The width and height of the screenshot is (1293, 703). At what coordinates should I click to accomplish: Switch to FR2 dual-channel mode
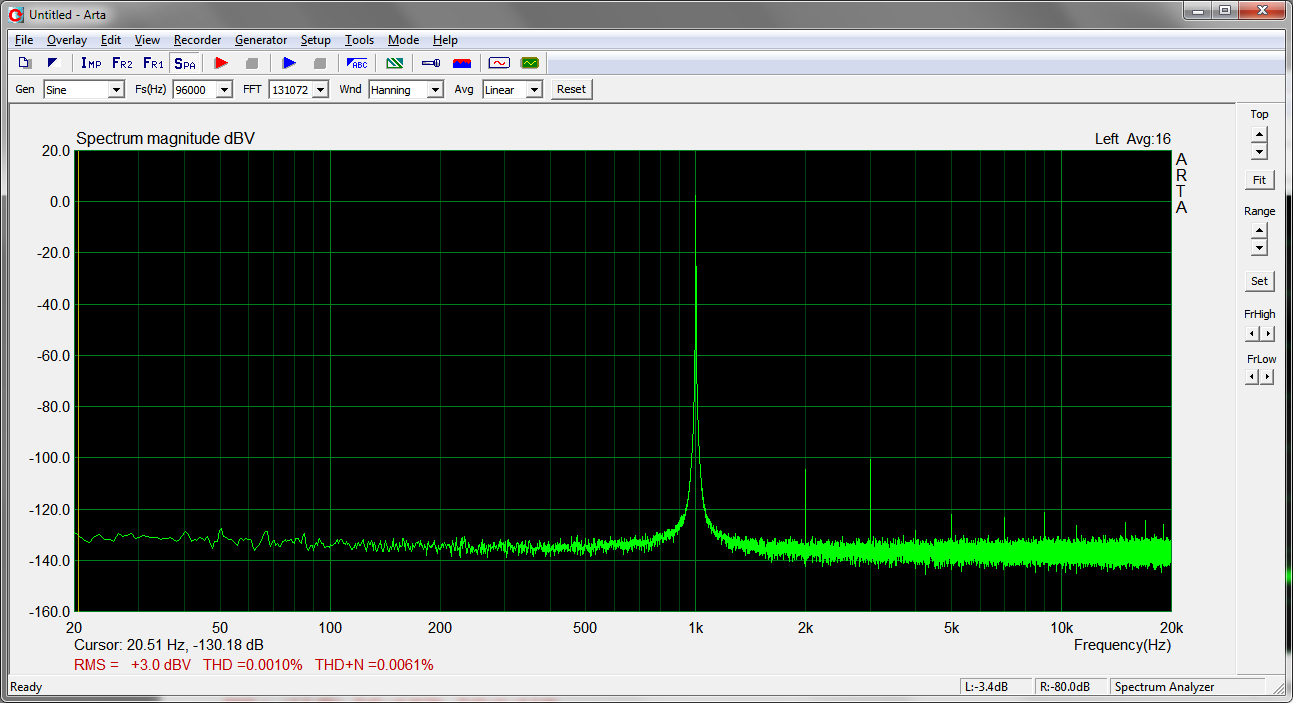pos(122,63)
